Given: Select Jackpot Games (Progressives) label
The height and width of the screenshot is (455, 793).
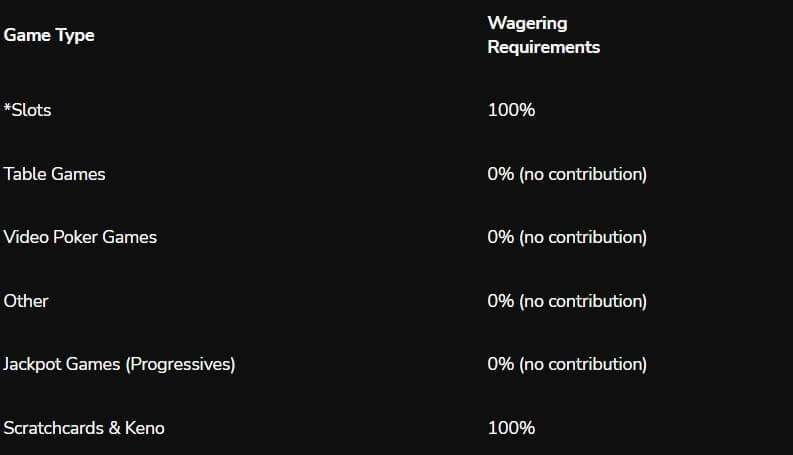Looking at the screenshot, I should click(119, 364).
